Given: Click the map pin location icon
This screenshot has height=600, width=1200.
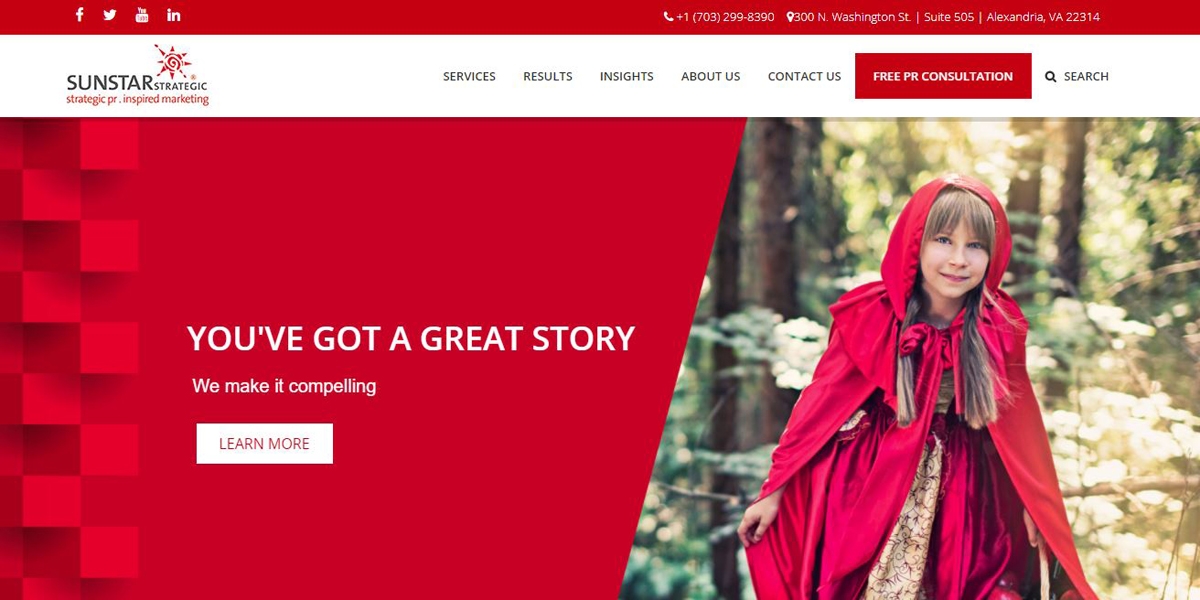Looking at the screenshot, I should coord(790,17).
